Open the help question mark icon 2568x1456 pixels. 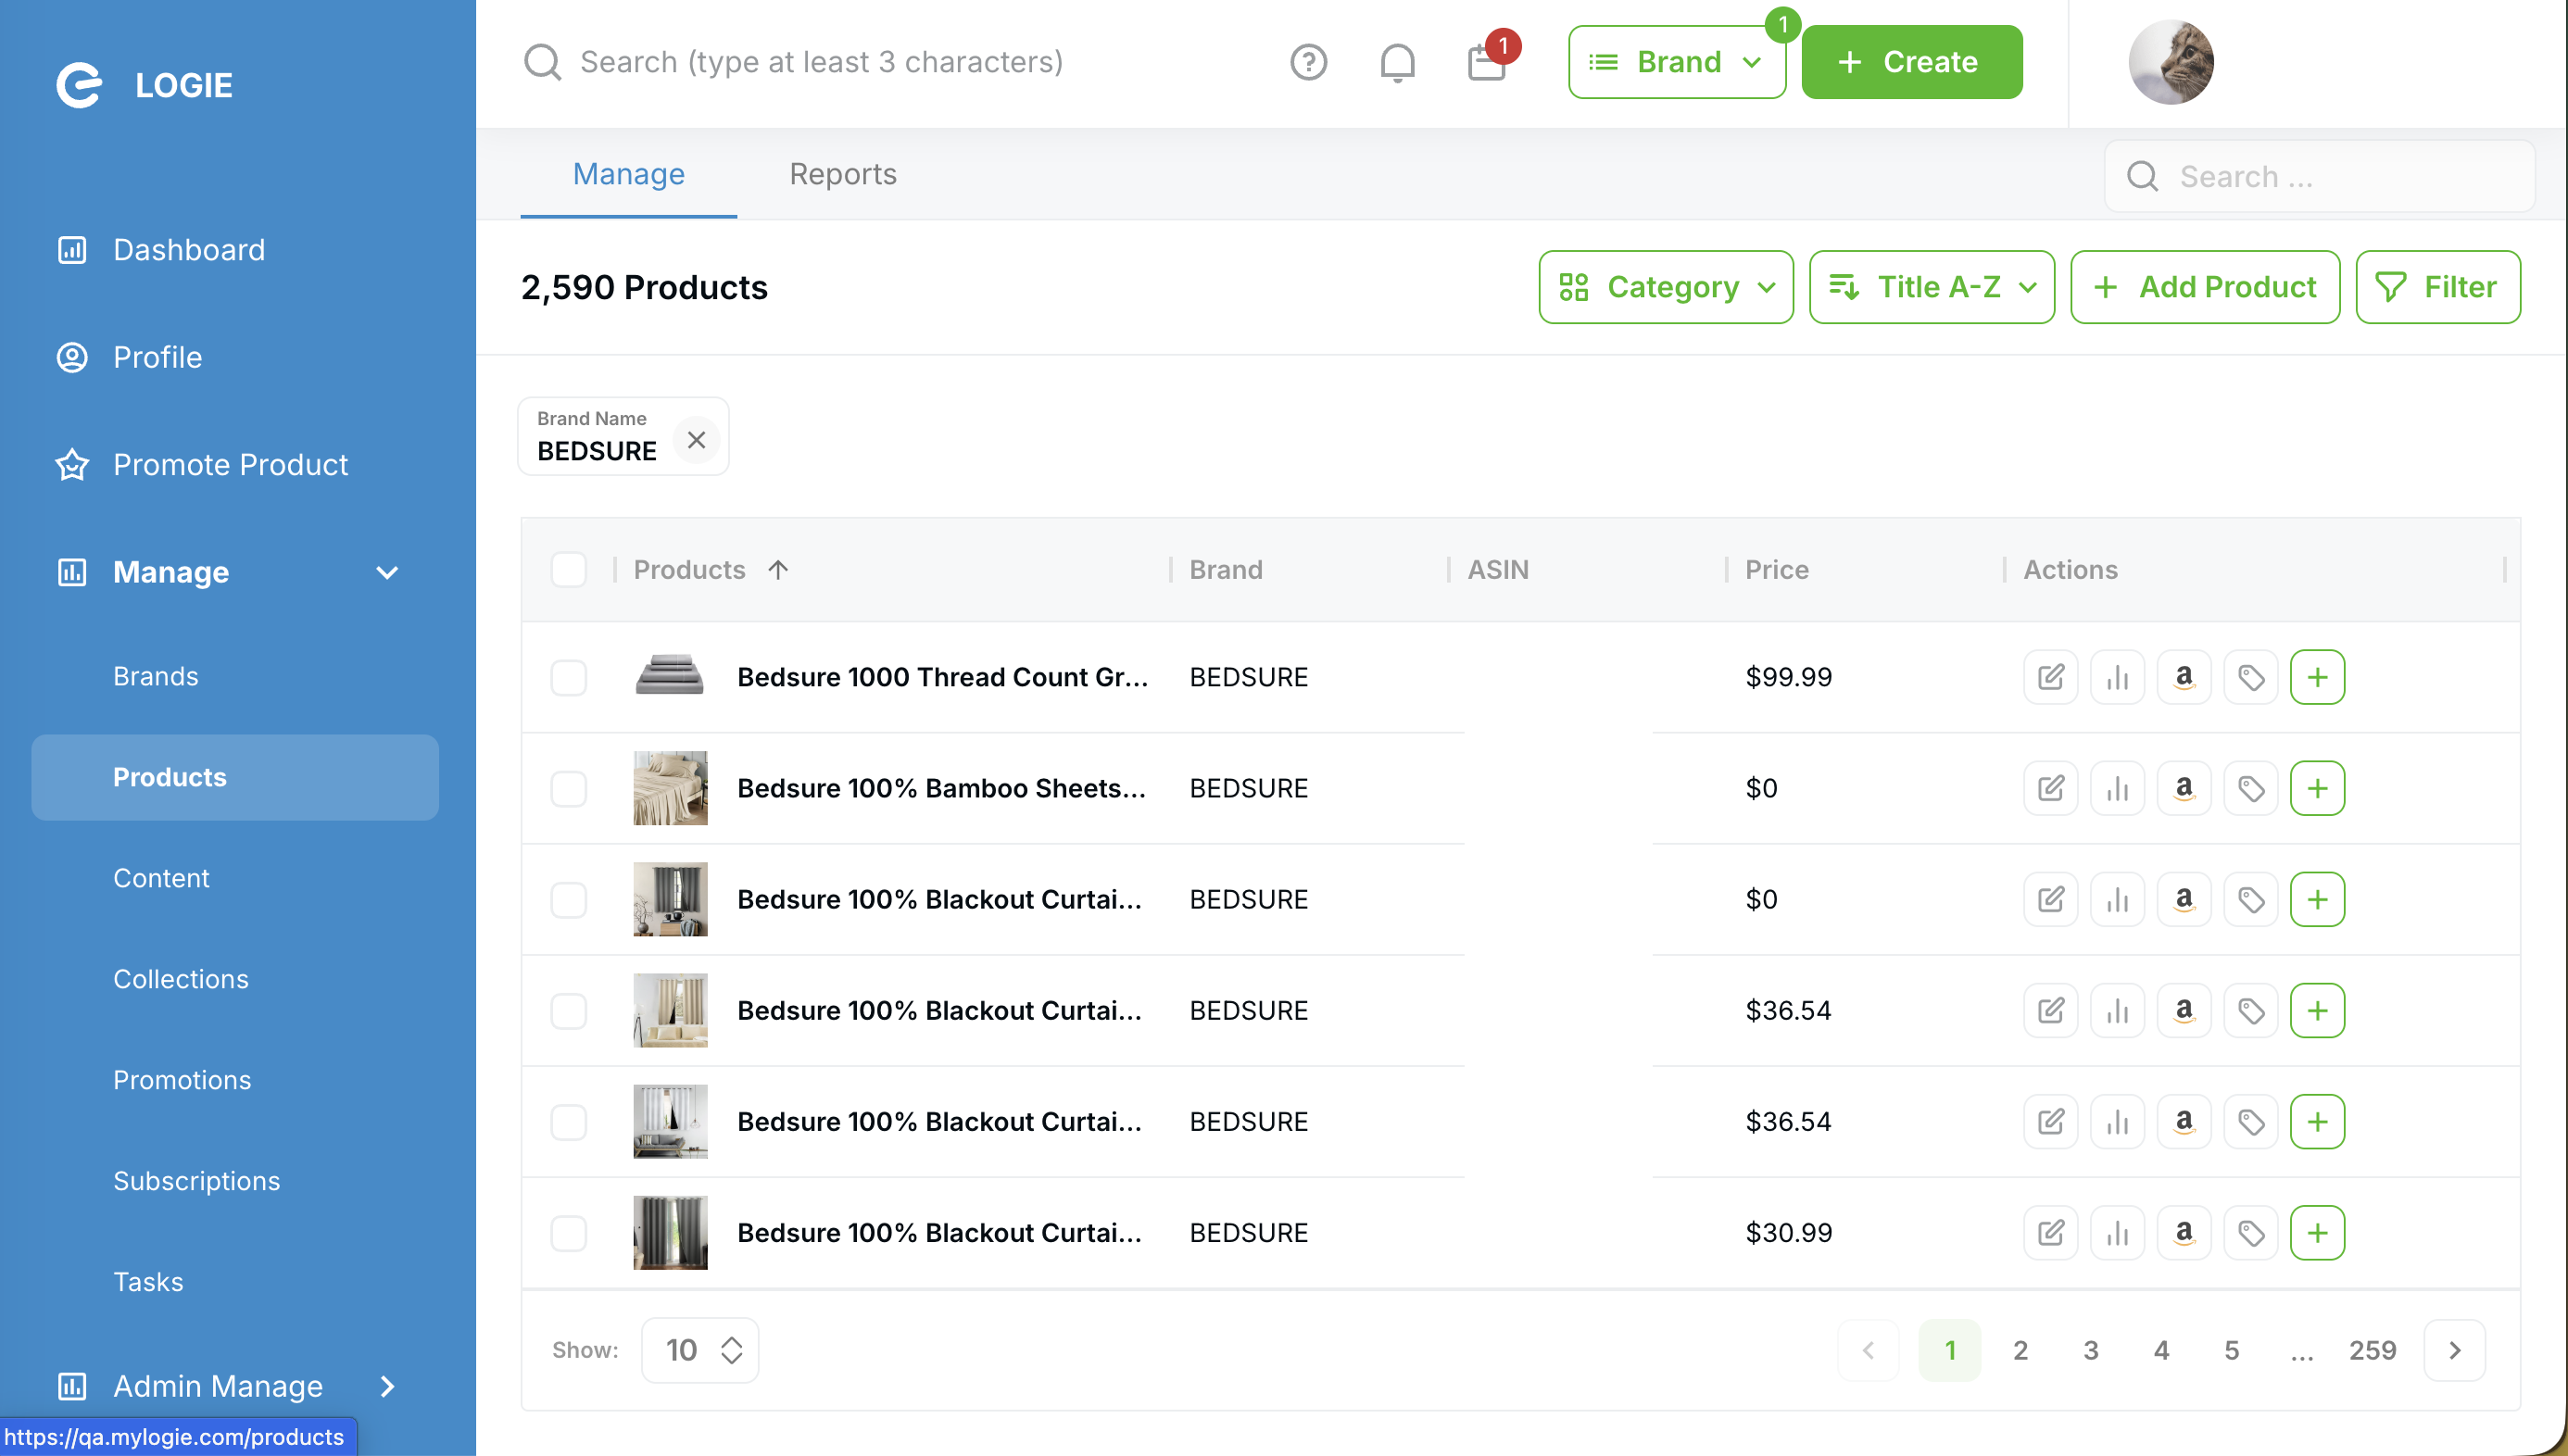pyautogui.click(x=1308, y=62)
